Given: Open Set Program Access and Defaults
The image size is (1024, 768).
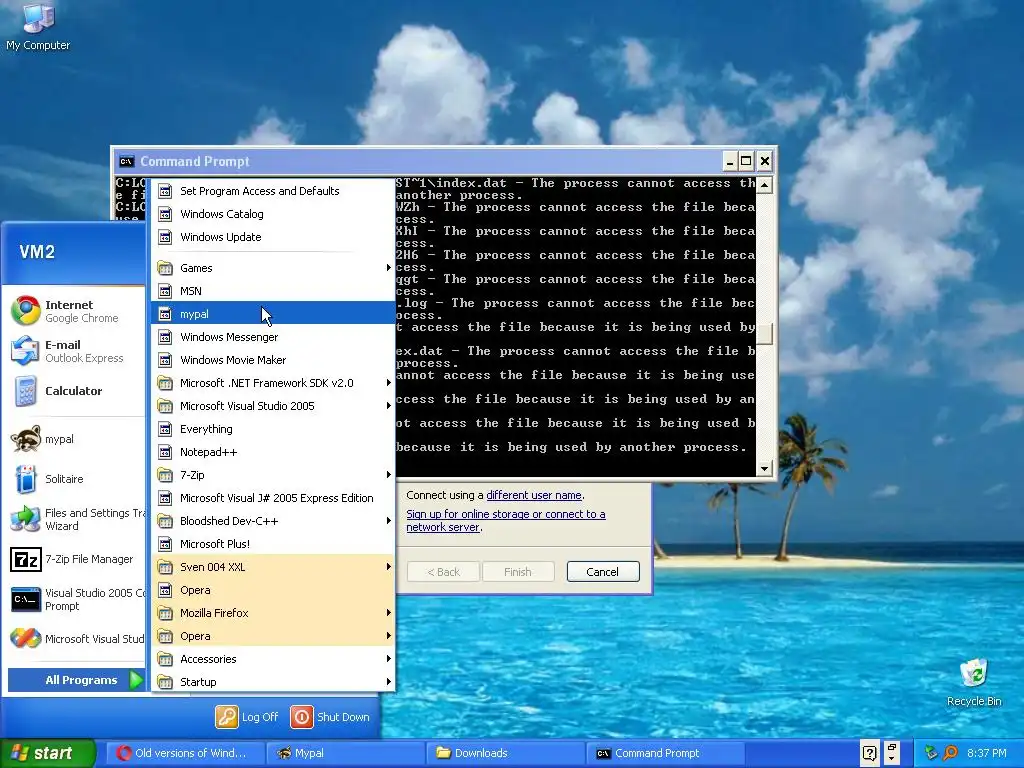Looking at the screenshot, I should 273,191.
